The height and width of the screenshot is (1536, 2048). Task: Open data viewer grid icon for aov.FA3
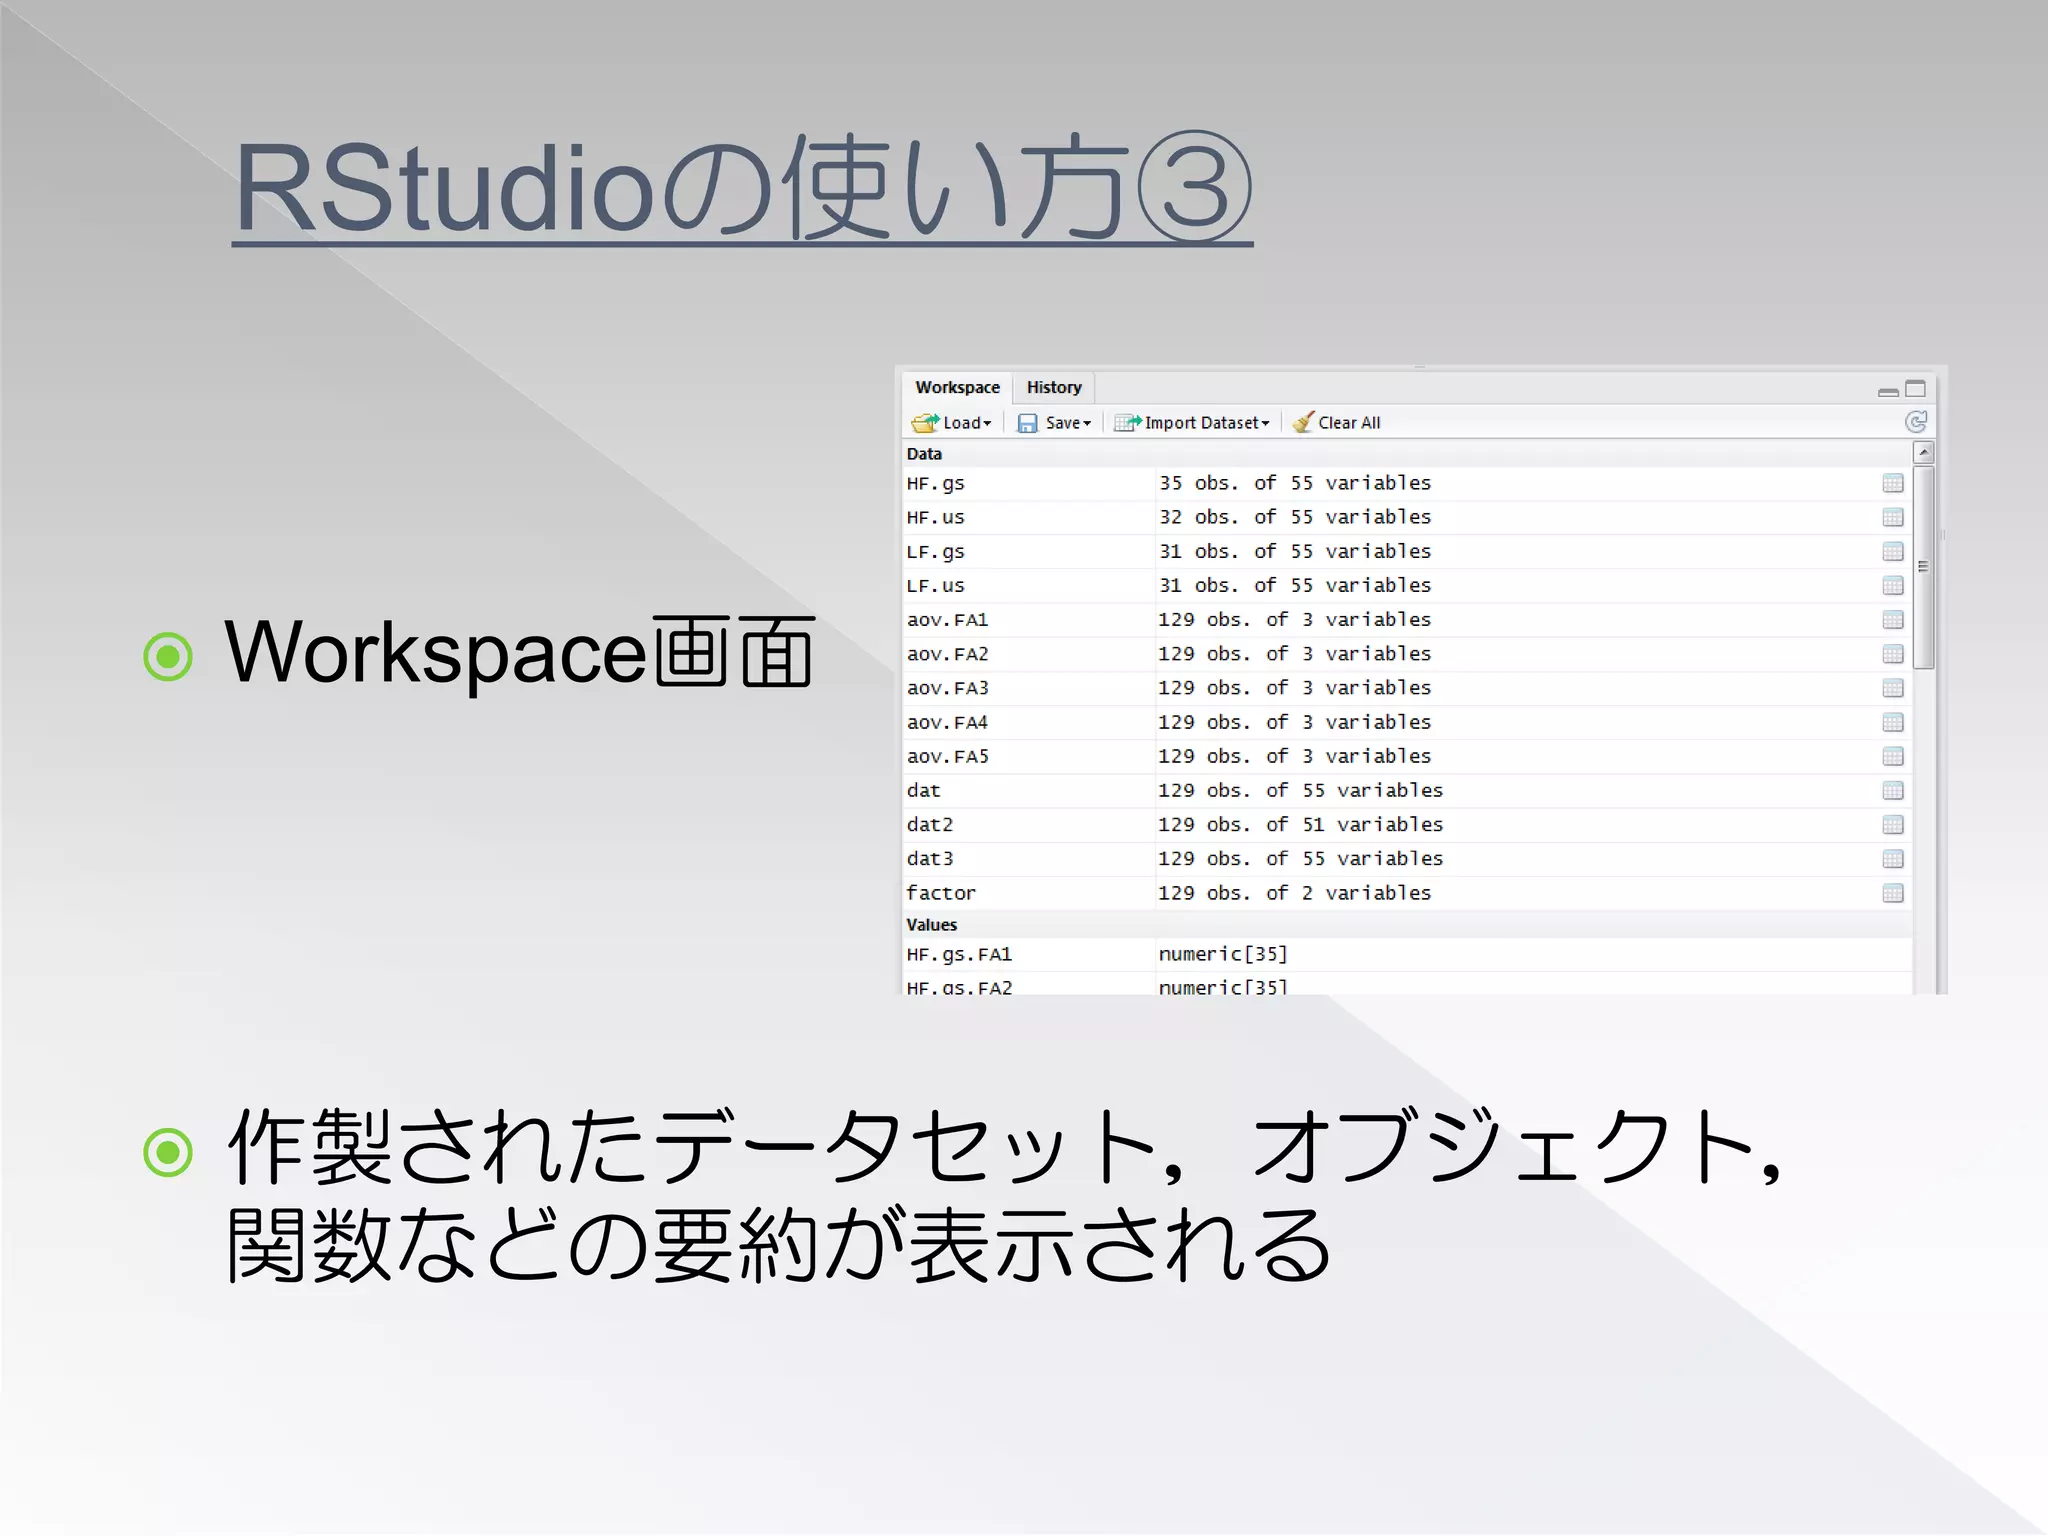[x=1892, y=688]
